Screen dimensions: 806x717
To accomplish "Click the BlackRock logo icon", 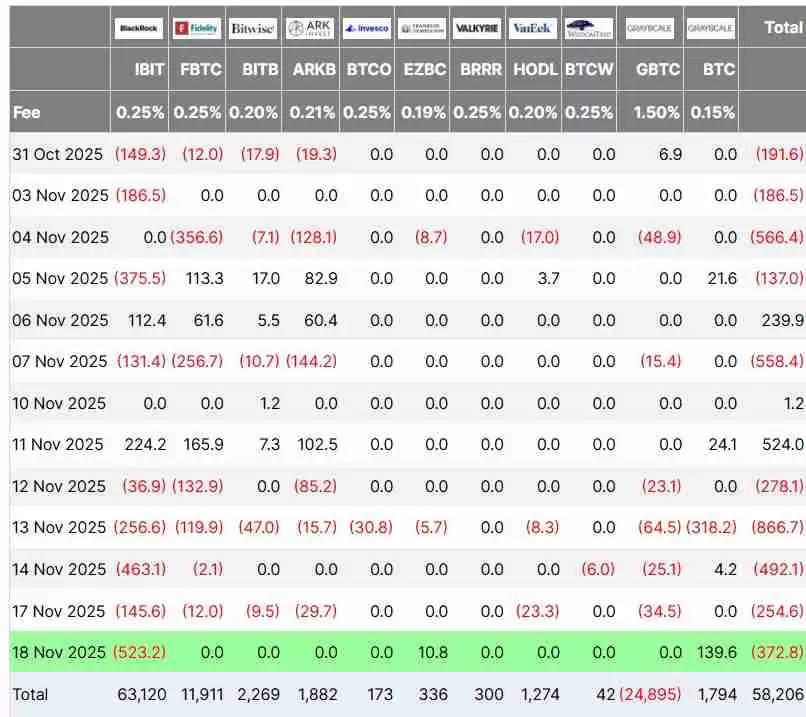I will (x=141, y=27).
